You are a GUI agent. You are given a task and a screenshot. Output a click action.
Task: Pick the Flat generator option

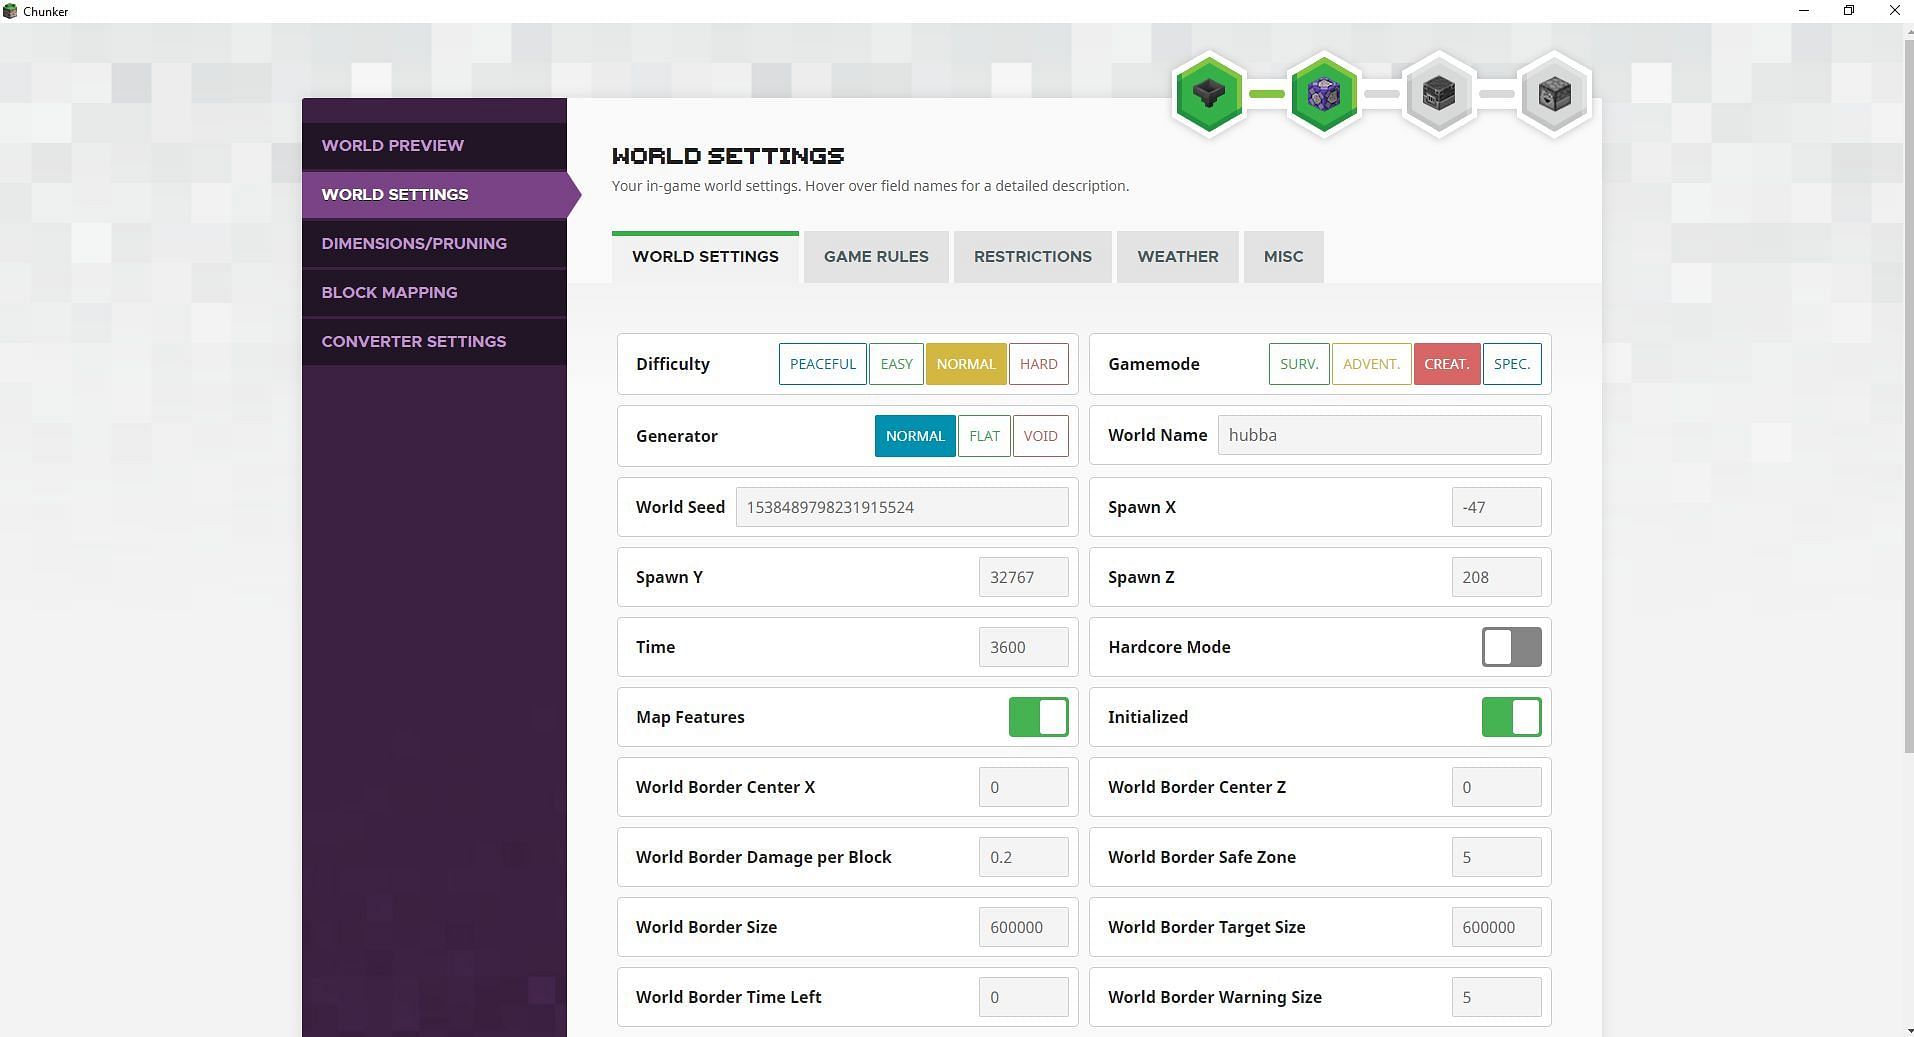(x=984, y=436)
